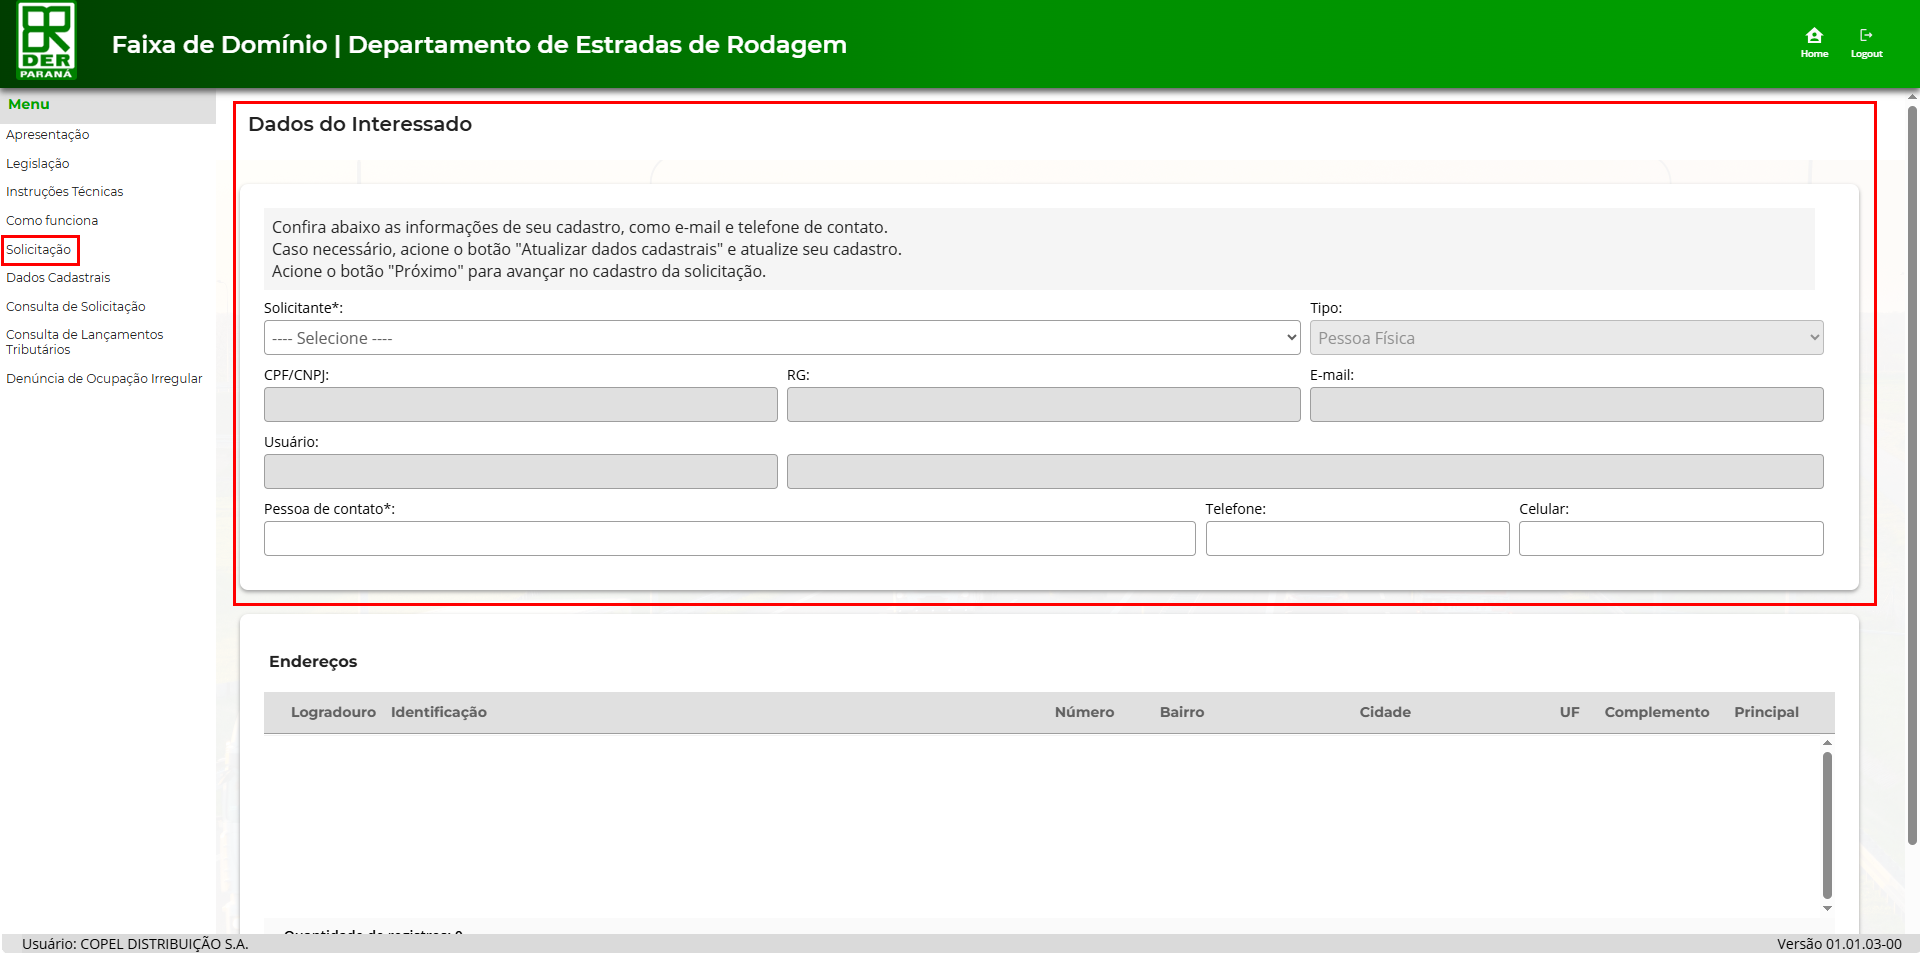
Task: Open Apresentação menu item
Action: click(x=48, y=135)
